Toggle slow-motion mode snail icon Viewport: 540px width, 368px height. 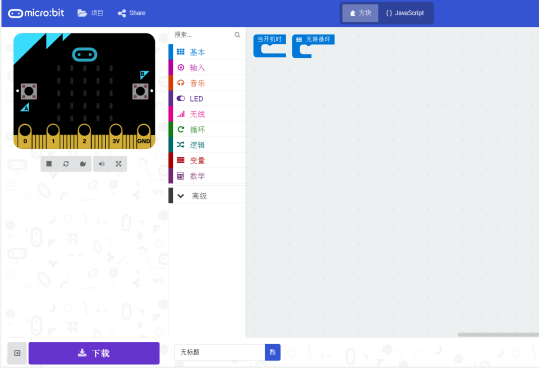point(83,164)
